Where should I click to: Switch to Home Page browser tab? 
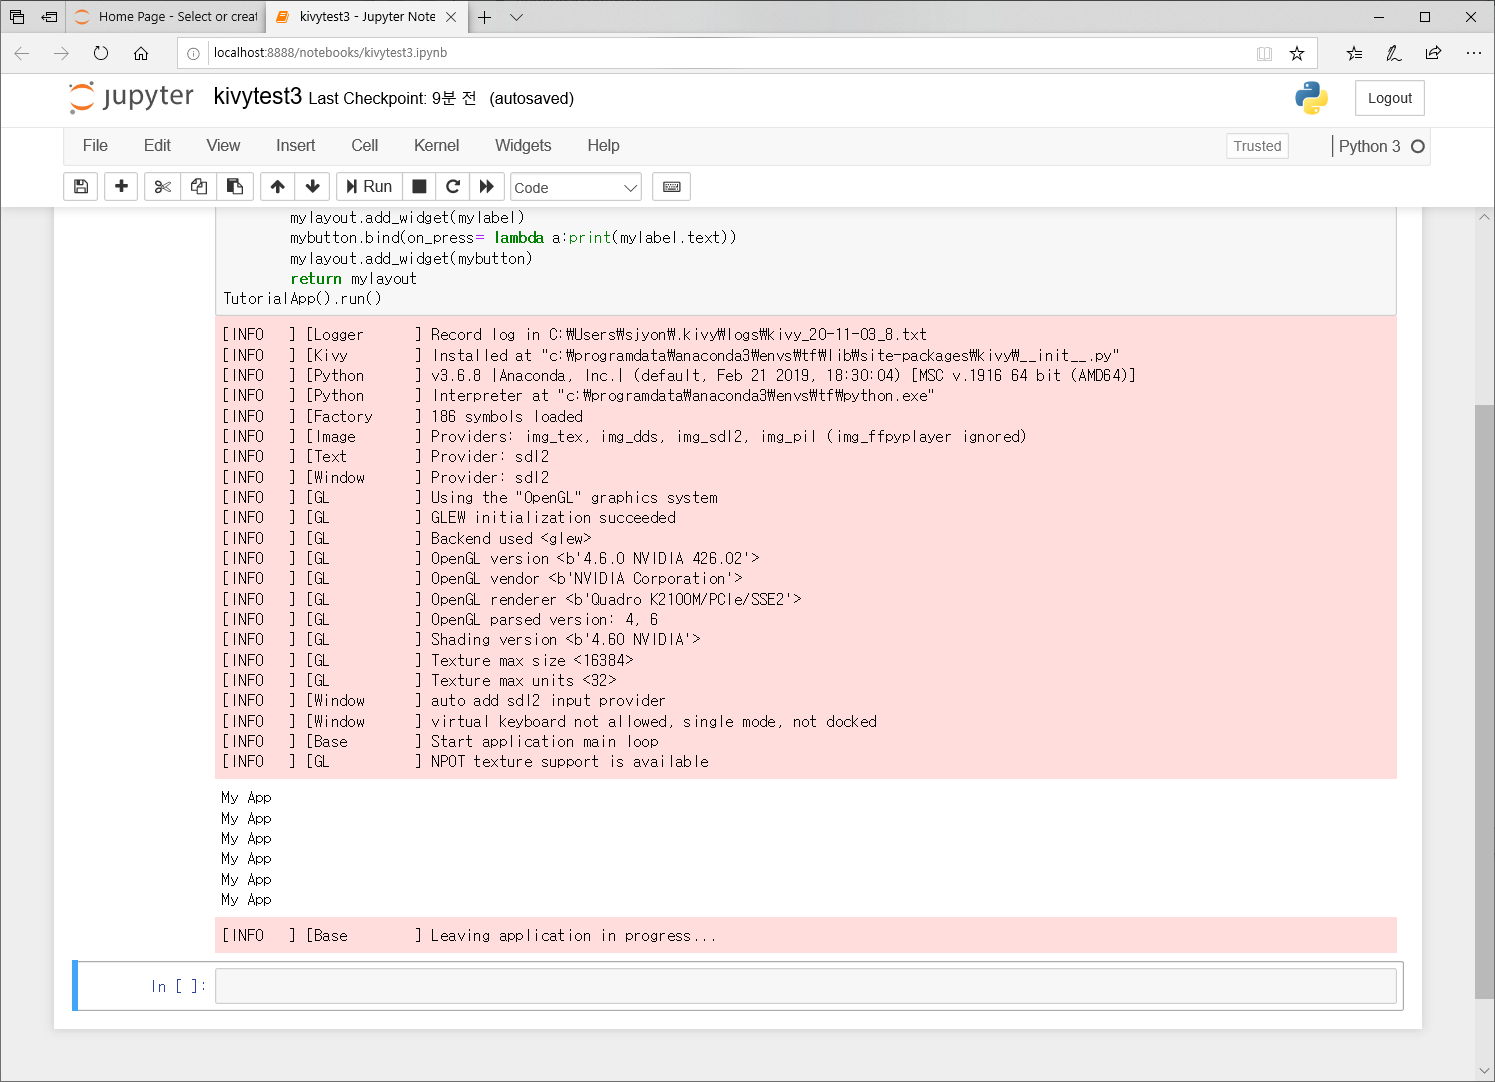(x=166, y=17)
